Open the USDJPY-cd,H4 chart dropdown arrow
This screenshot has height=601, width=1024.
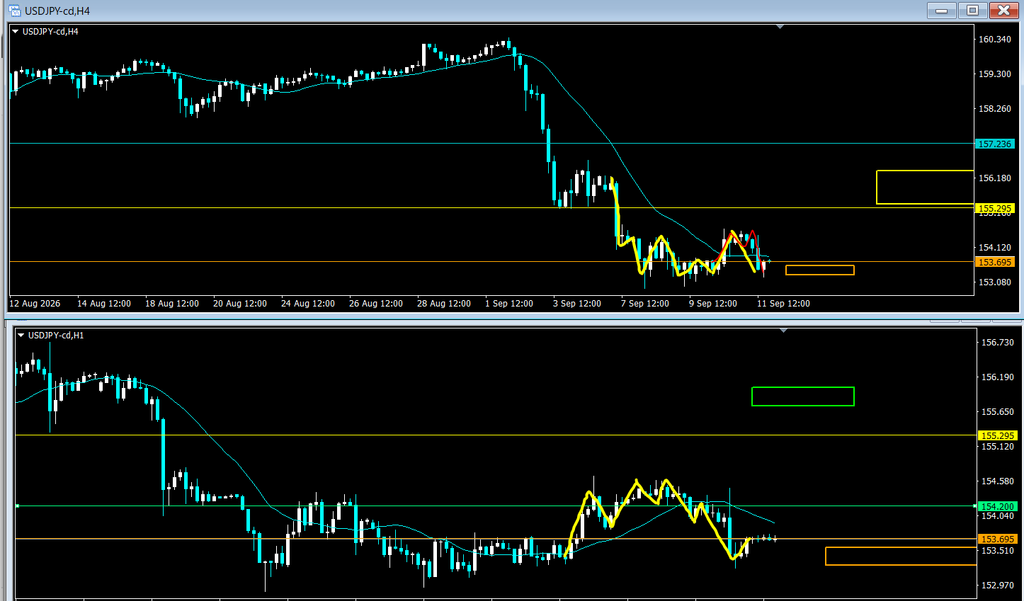pos(16,31)
